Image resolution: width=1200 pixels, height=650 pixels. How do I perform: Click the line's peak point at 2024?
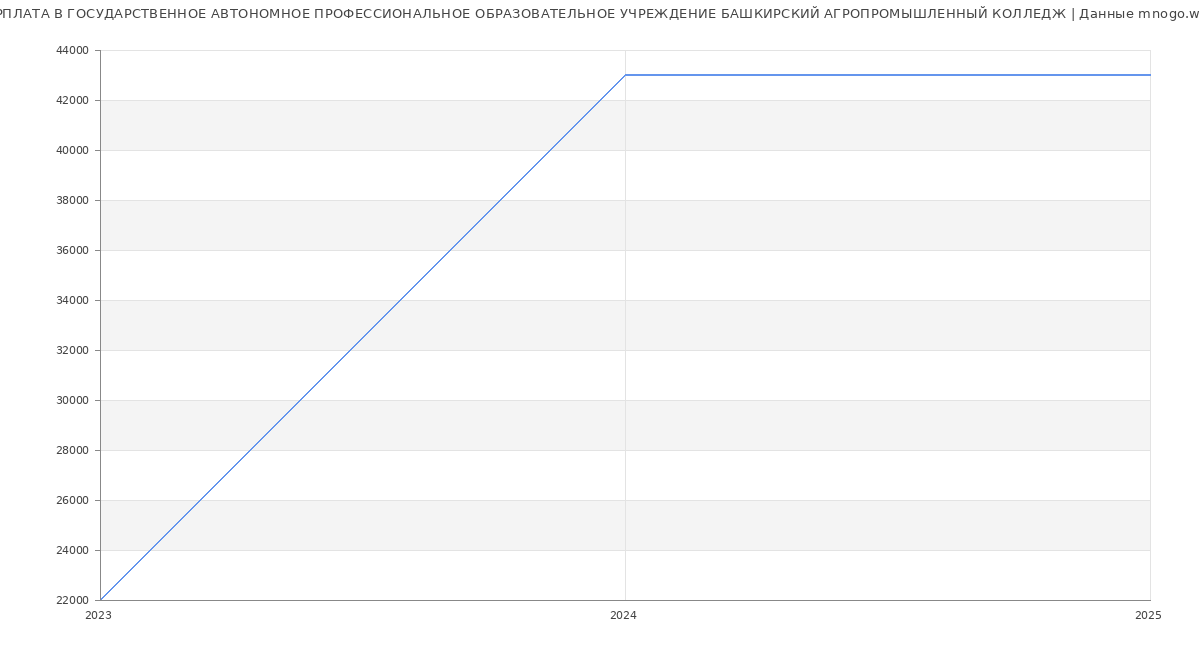[625, 75]
